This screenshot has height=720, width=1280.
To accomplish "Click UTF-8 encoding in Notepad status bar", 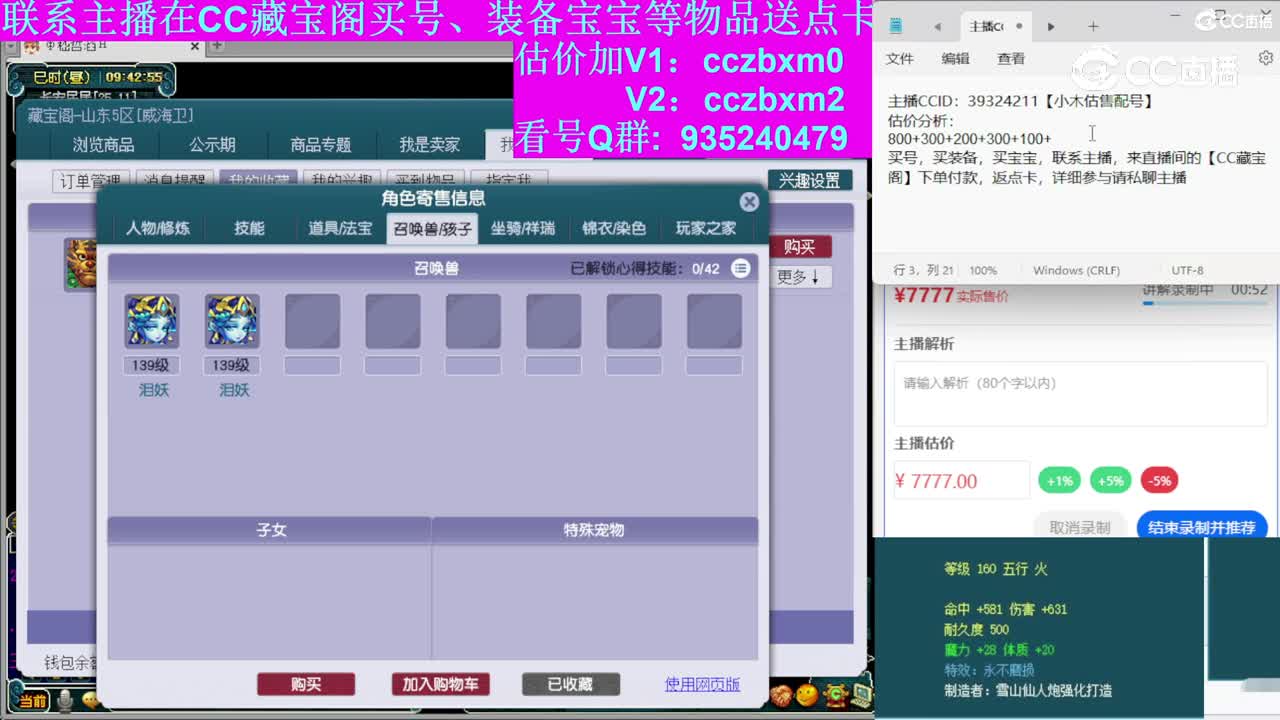I will (1187, 270).
